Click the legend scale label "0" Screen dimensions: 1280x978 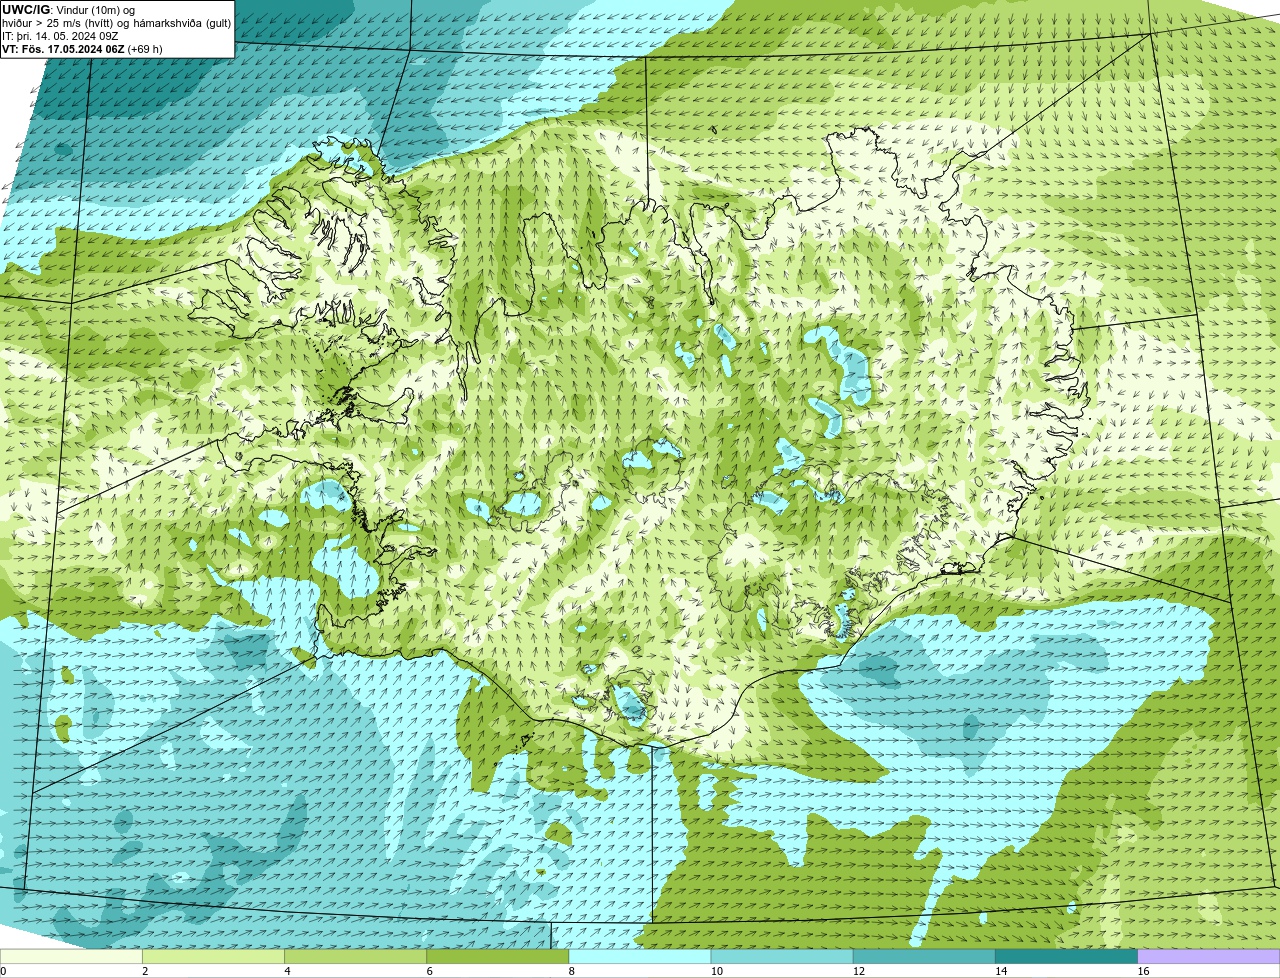pos(3,971)
